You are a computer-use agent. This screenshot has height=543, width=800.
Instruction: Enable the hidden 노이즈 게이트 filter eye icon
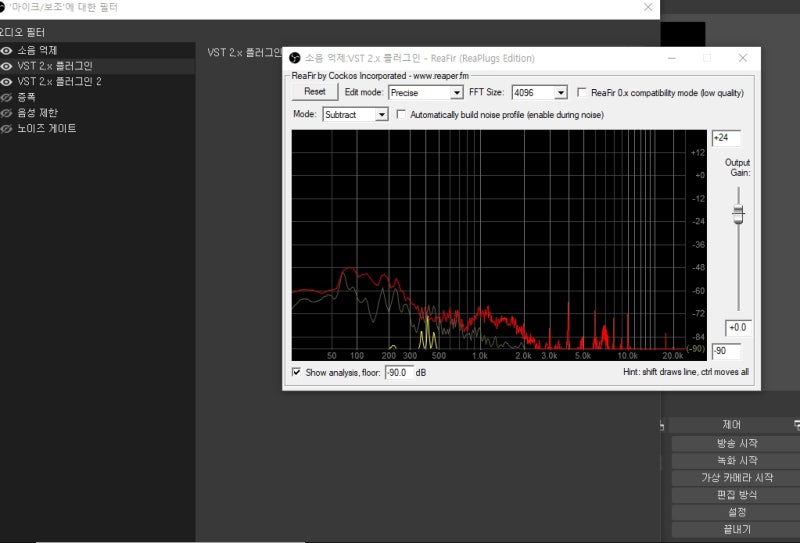(6, 129)
